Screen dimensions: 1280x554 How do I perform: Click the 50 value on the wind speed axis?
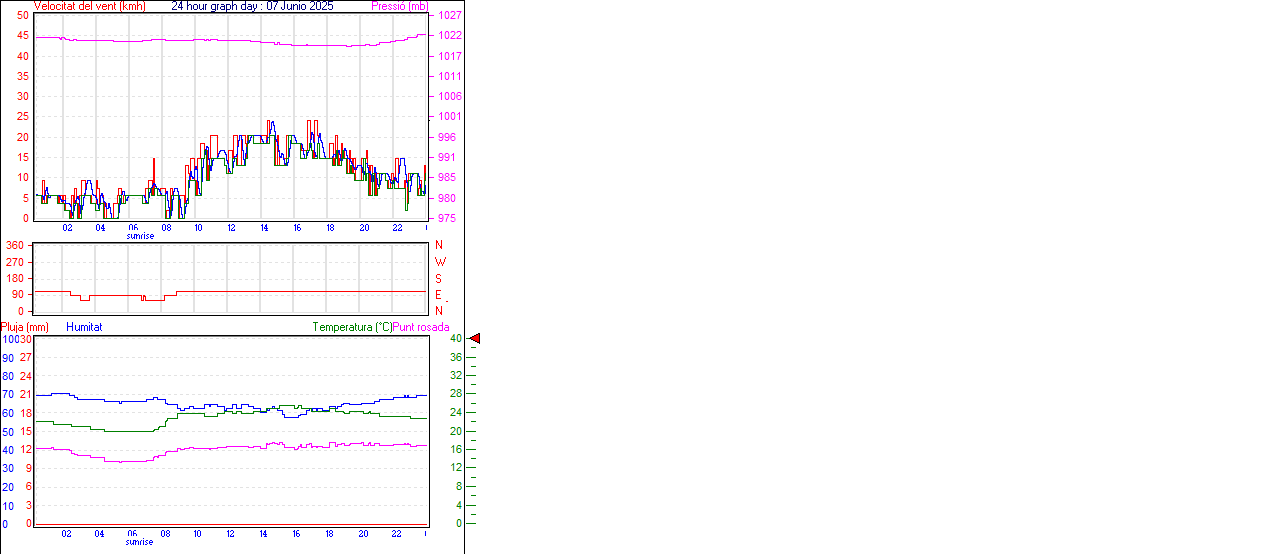(22, 16)
